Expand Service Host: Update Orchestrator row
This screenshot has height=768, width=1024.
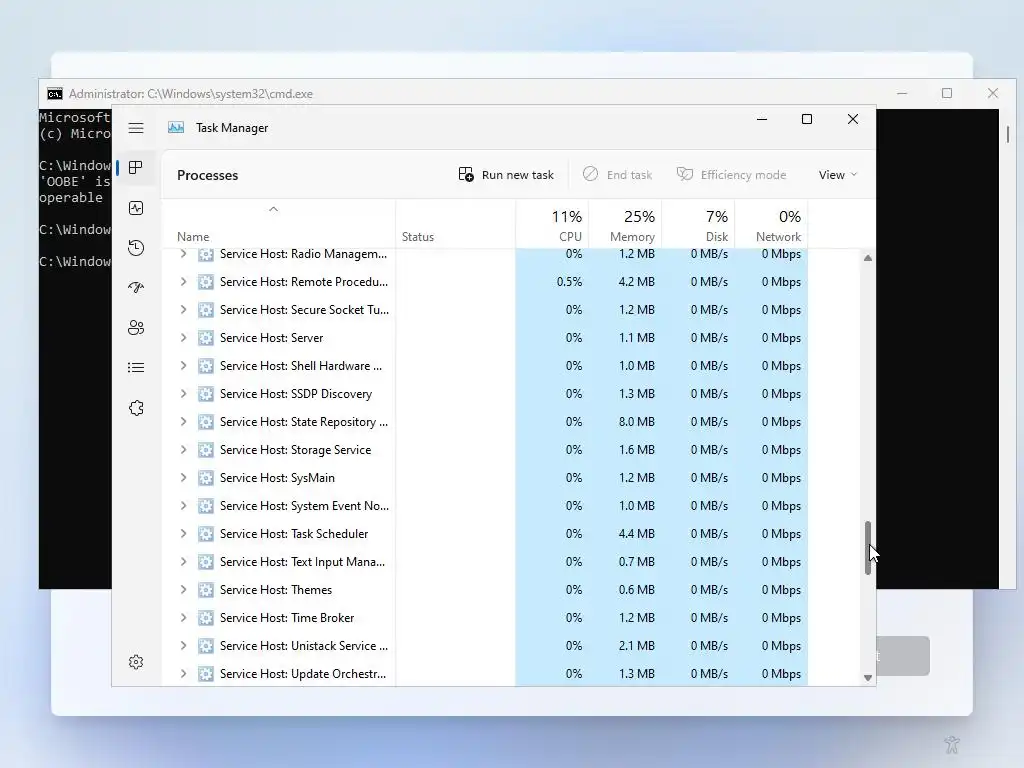tap(184, 673)
